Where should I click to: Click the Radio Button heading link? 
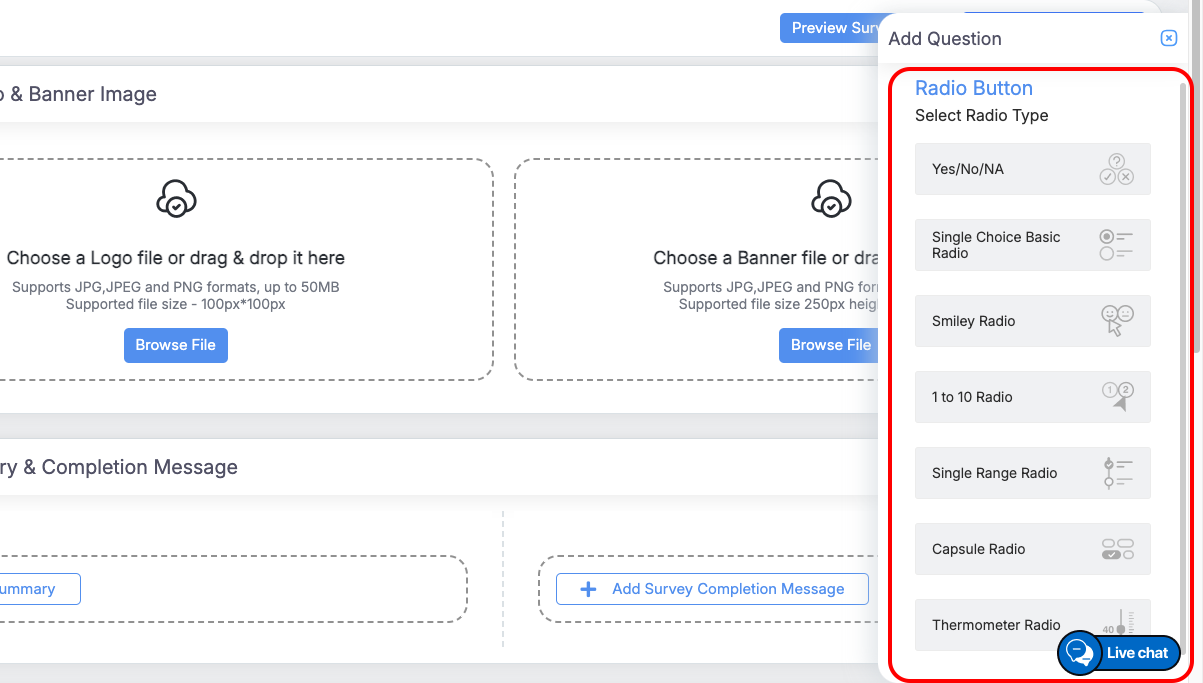(973, 88)
